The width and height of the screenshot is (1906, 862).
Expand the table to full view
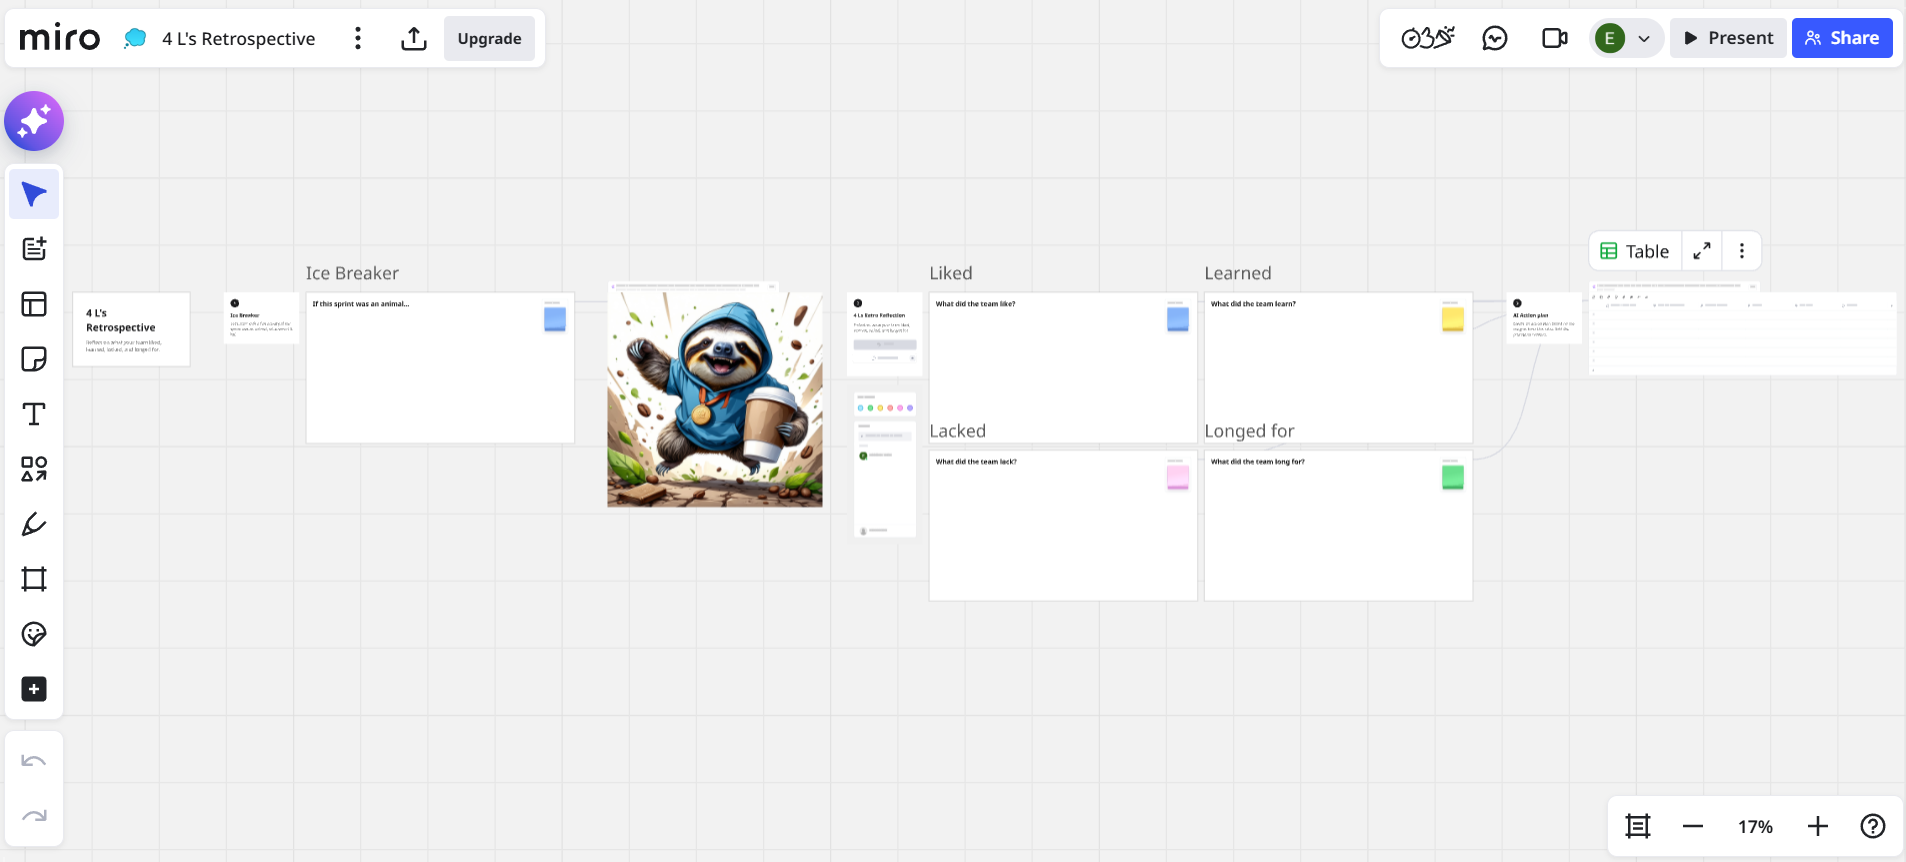point(1702,251)
